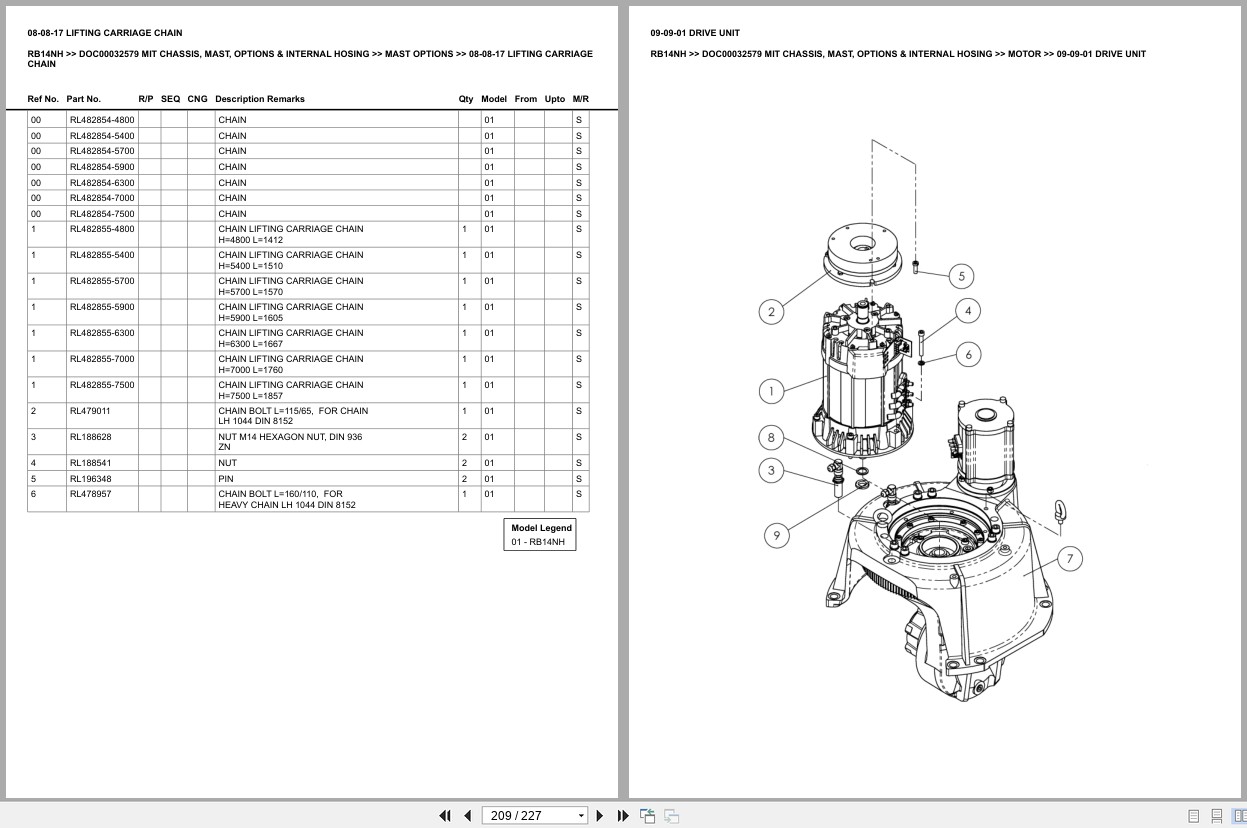Viewport: 1247px width, 828px height.
Task: Click the PIN description cell
Action: click(x=336, y=479)
